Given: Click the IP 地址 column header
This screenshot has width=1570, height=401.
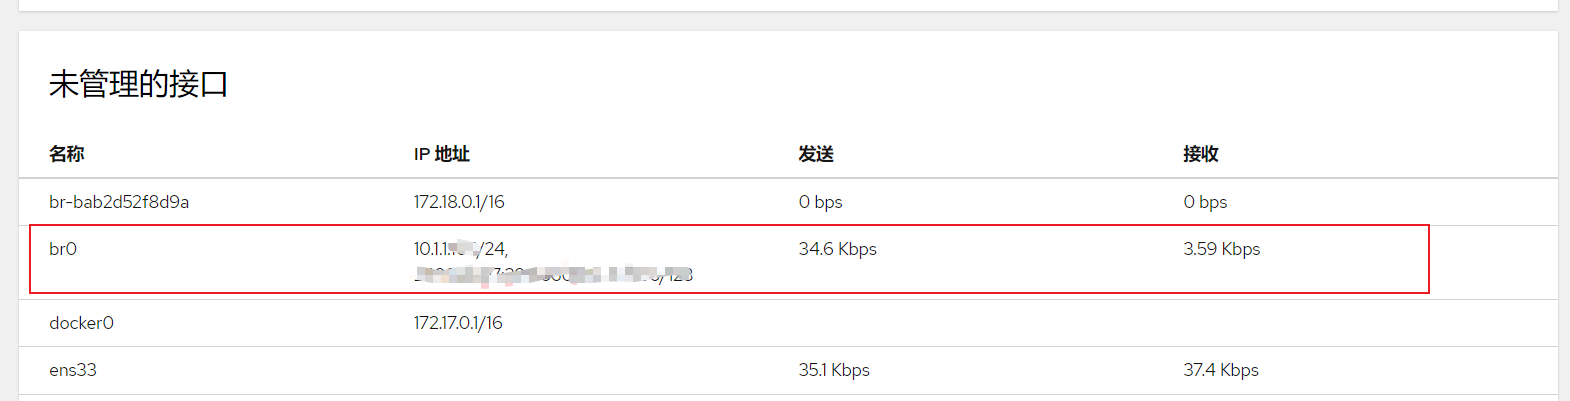Looking at the screenshot, I should coord(441,154).
